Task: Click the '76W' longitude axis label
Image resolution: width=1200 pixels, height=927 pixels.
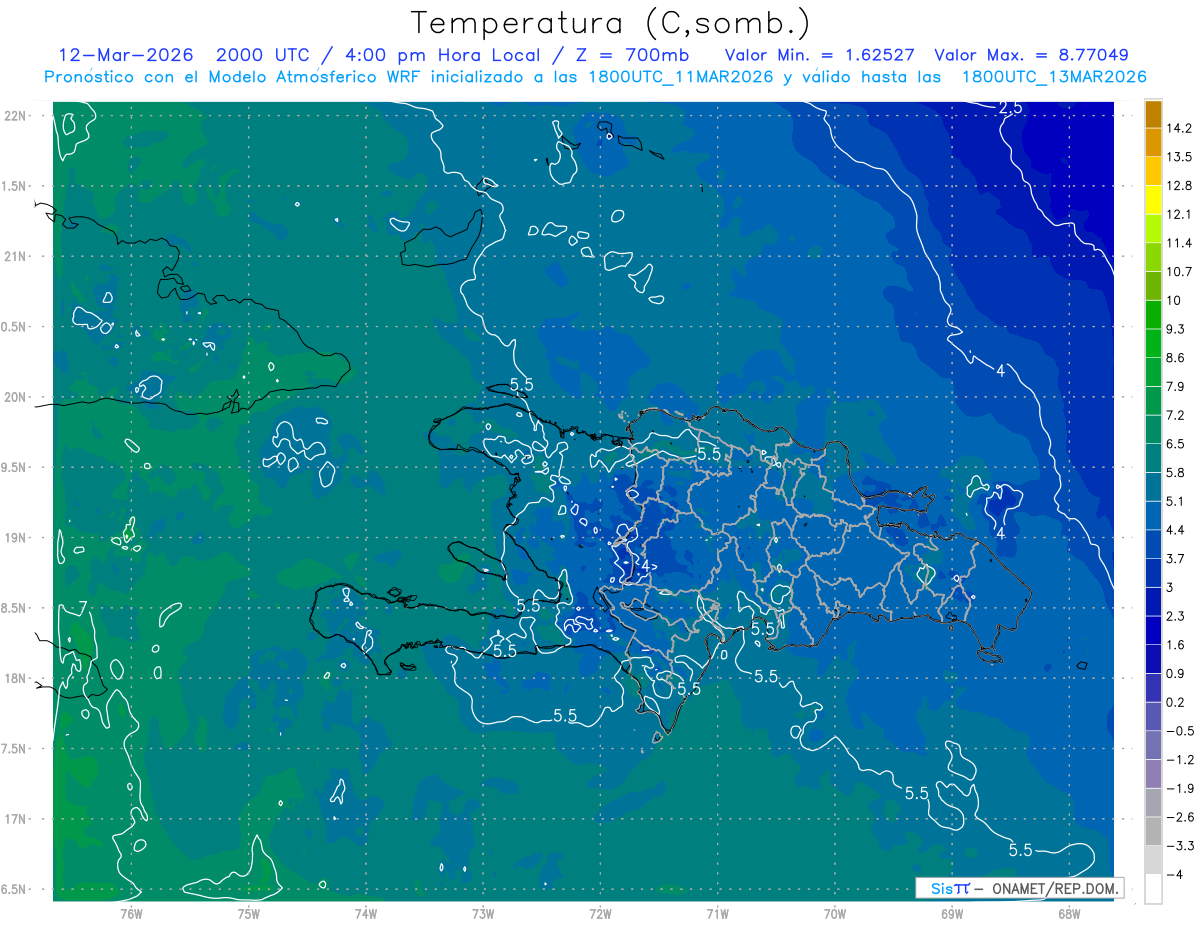Action: pyautogui.click(x=131, y=913)
